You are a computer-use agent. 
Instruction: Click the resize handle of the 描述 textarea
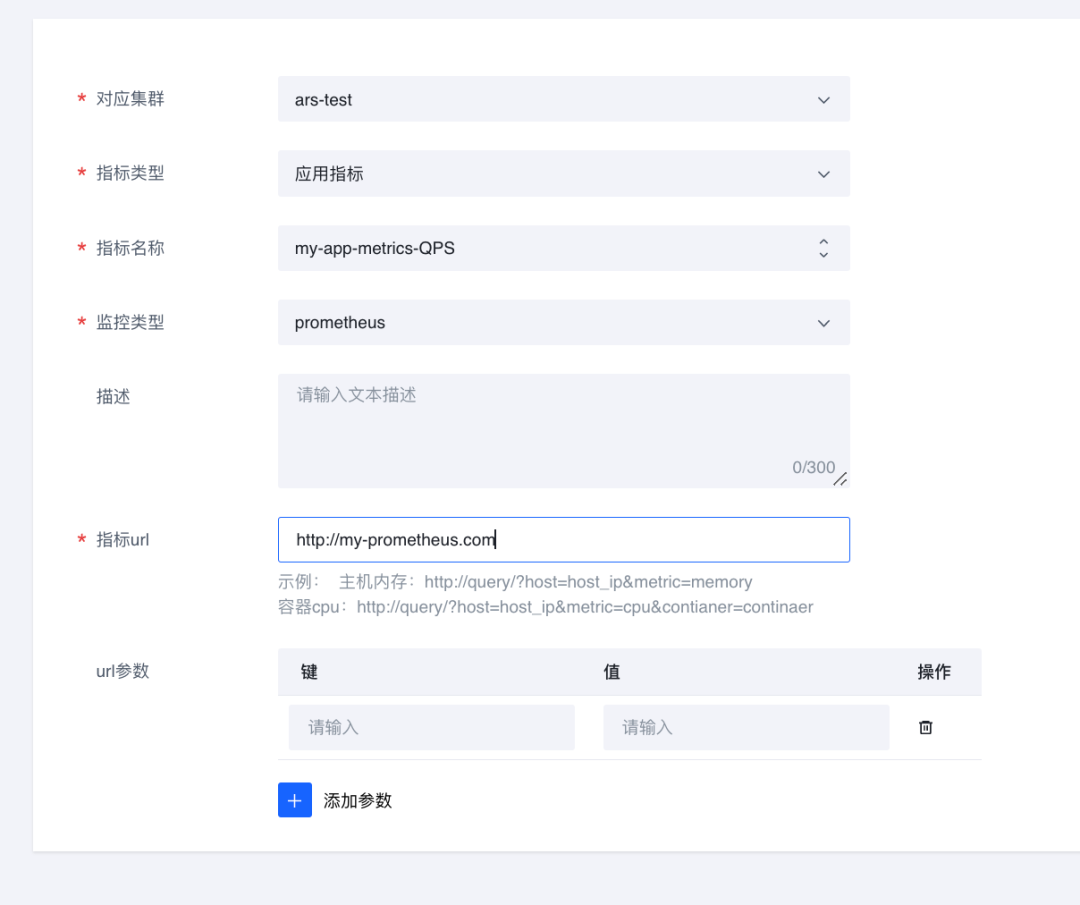tap(840, 479)
